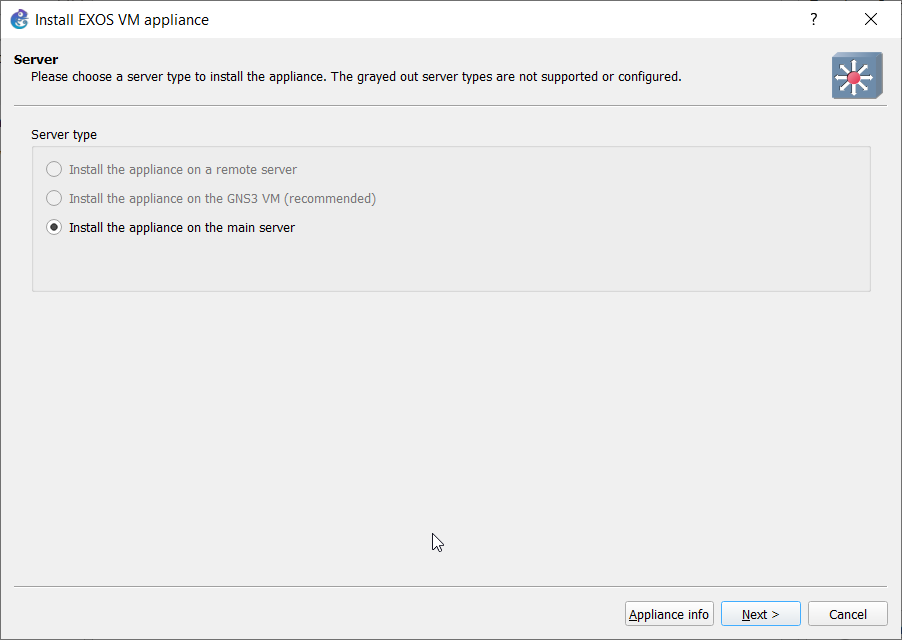Screen dimensions: 902x640
Task: Cancel the appliance installation wizard
Action: [847, 614]
